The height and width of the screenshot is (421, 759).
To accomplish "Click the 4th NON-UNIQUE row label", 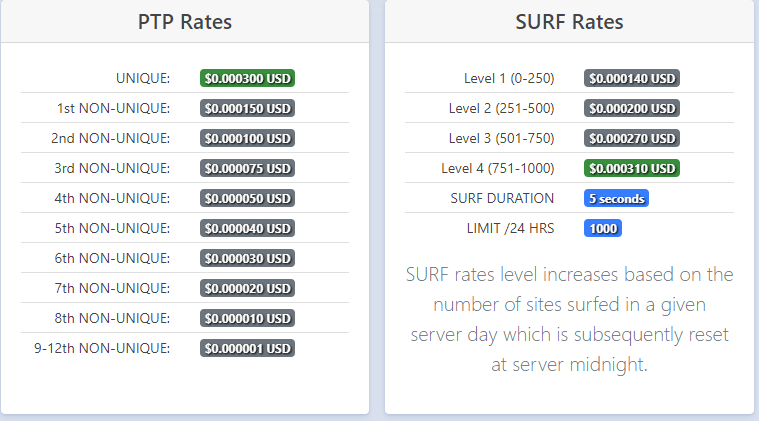I will point(112,198).
